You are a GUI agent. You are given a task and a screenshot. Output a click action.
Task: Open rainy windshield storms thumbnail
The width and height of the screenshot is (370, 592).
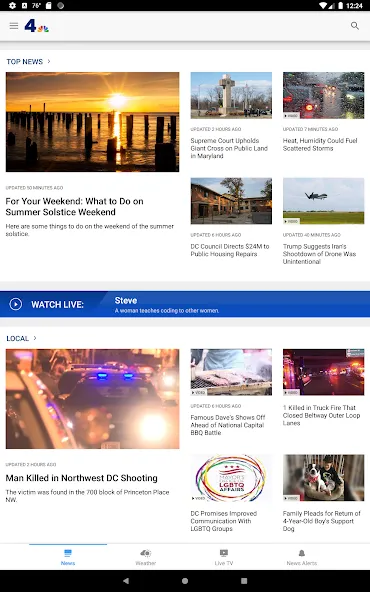[324, 95]
